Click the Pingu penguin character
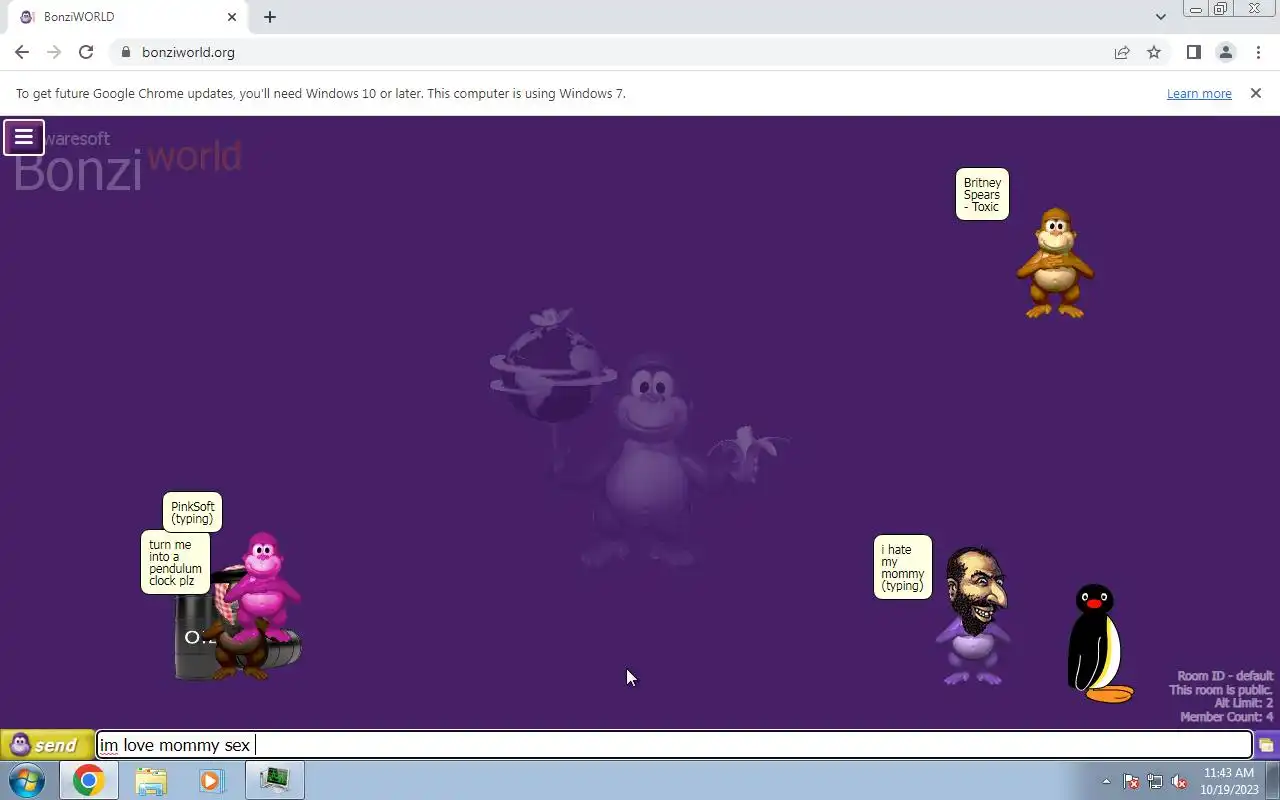The height and width of the screenshot is (800, 1280). point(1099,644)
